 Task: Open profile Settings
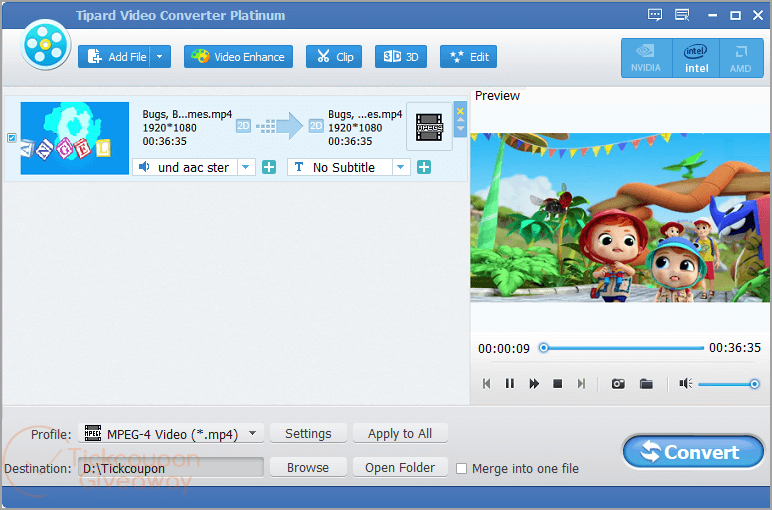308,434
